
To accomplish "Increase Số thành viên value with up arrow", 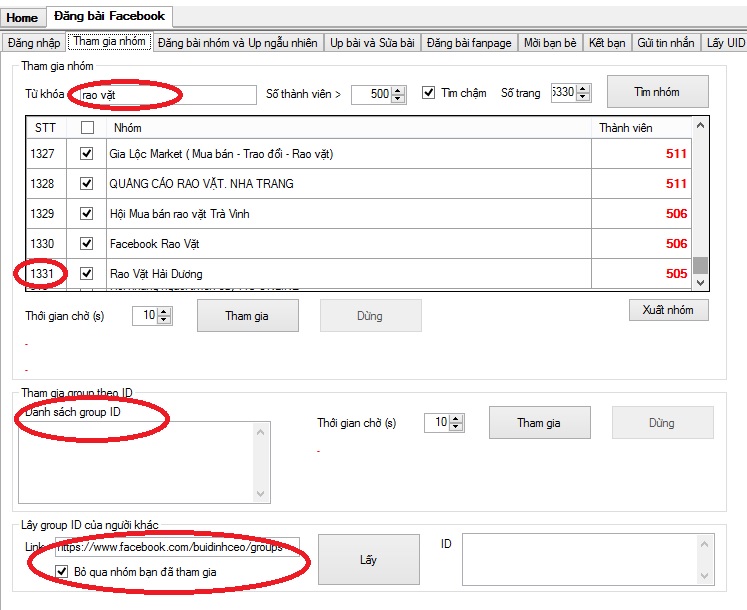I will [x=398, y=90].
